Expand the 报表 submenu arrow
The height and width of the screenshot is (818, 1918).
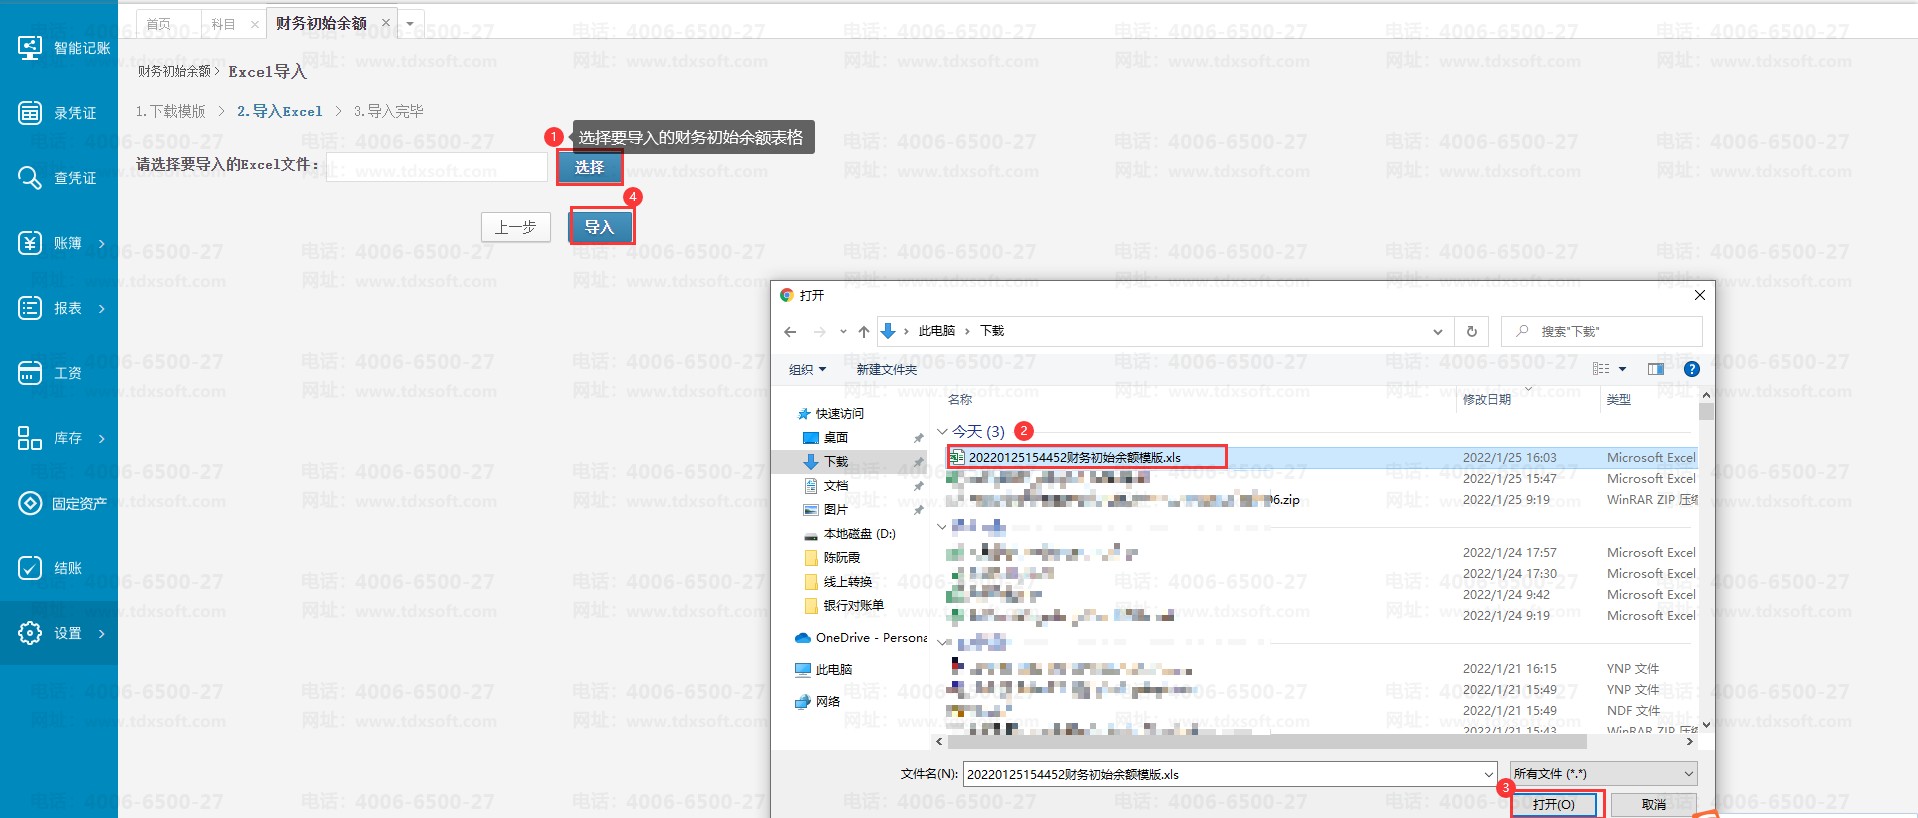click(102, 308)
